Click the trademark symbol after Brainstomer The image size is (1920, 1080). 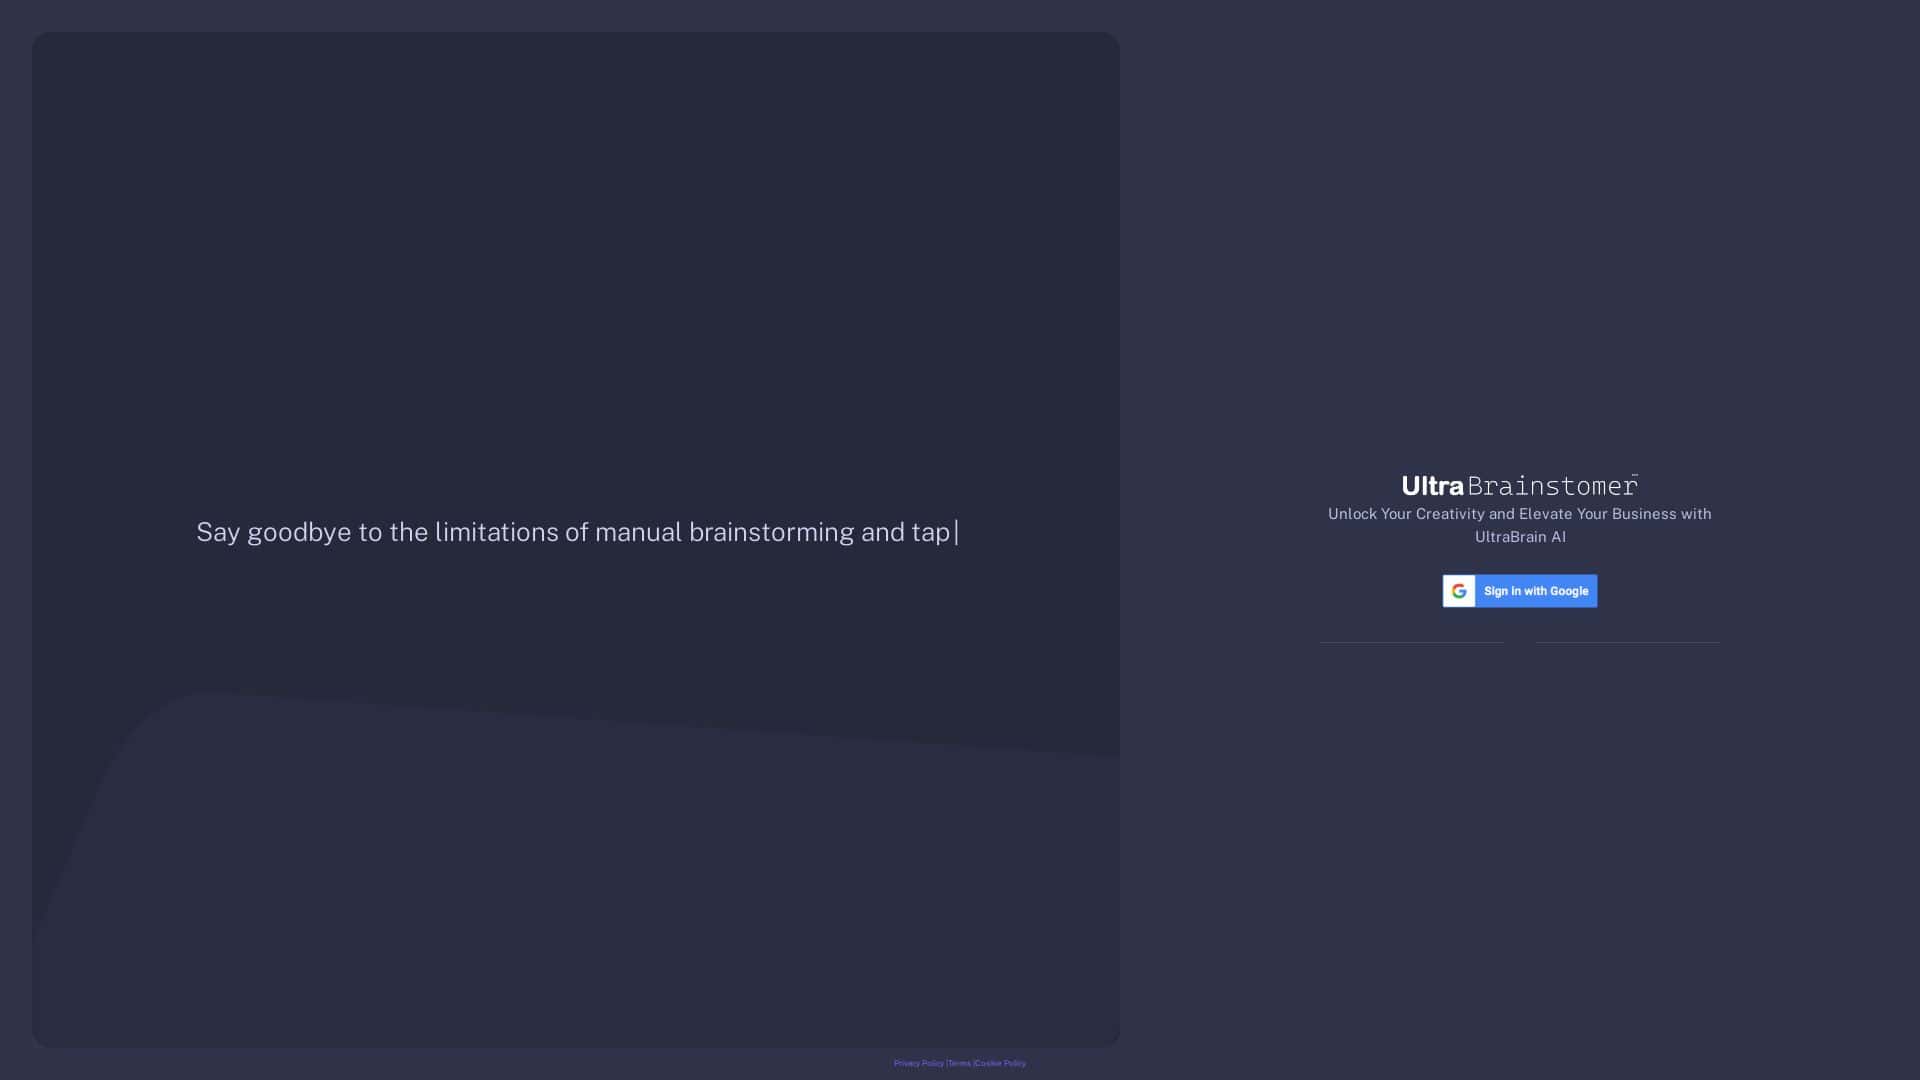tap(1636, 478)
